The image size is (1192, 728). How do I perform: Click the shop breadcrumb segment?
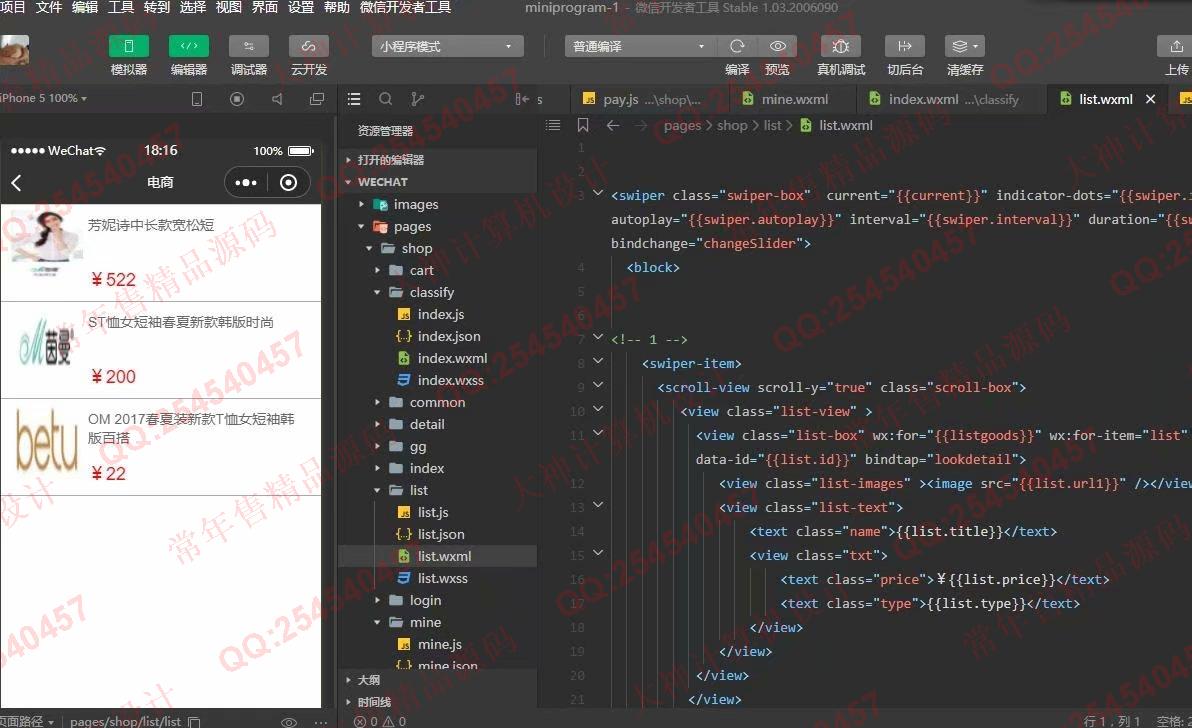click(x=732, y=125)
